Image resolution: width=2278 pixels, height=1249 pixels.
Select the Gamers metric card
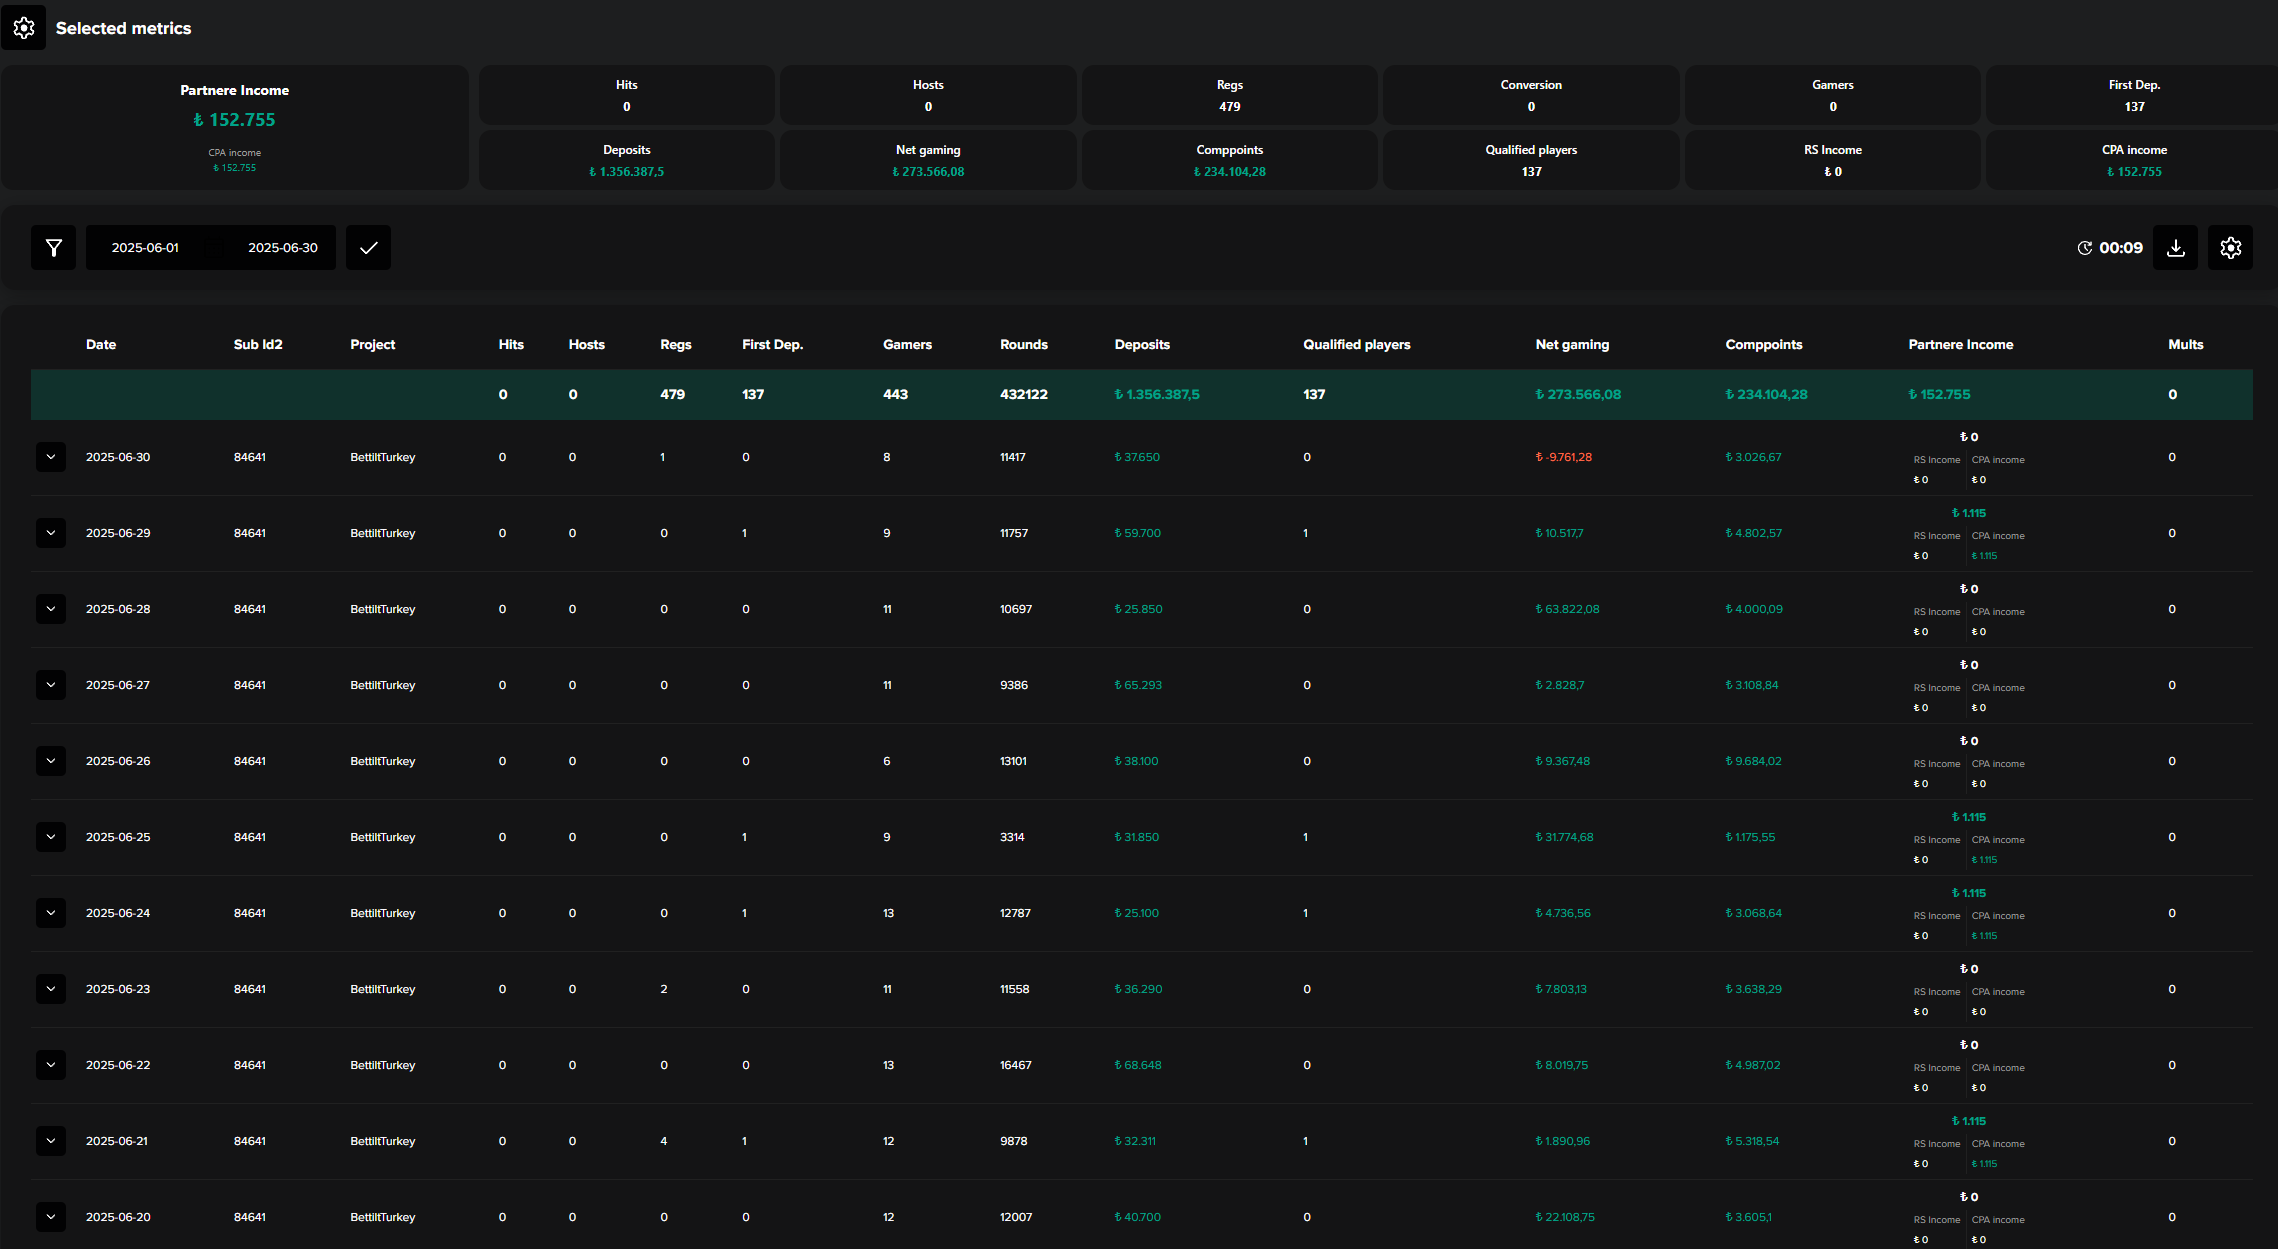pos(1833,95)
